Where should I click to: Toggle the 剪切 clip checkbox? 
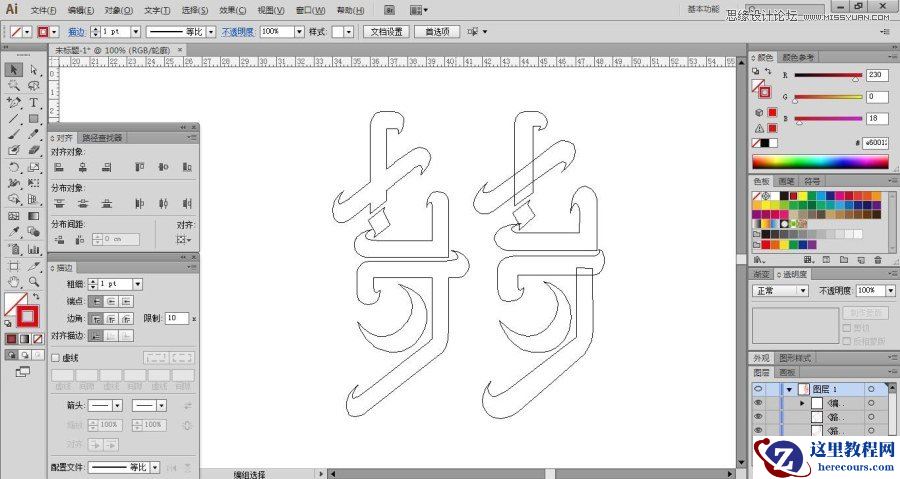point(847,328)
